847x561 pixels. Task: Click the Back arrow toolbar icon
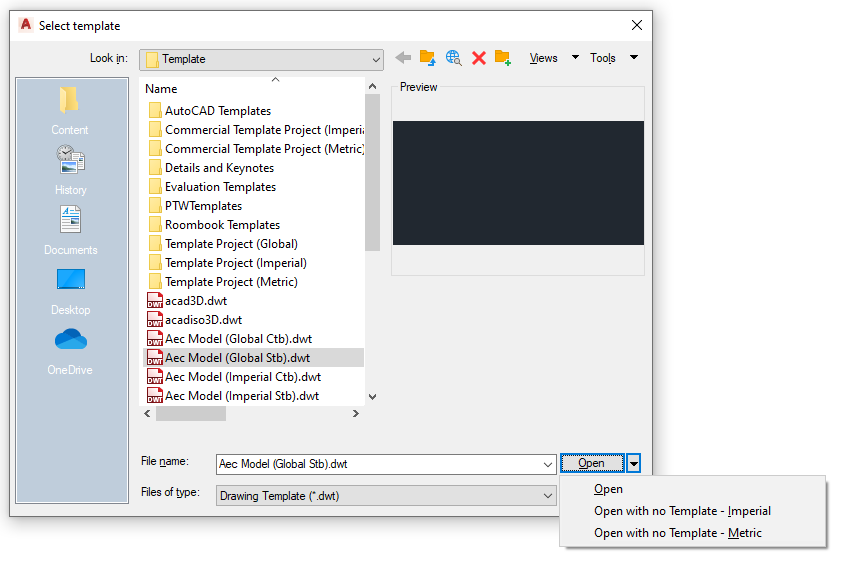pyautogui.click(x=403, y=58)
